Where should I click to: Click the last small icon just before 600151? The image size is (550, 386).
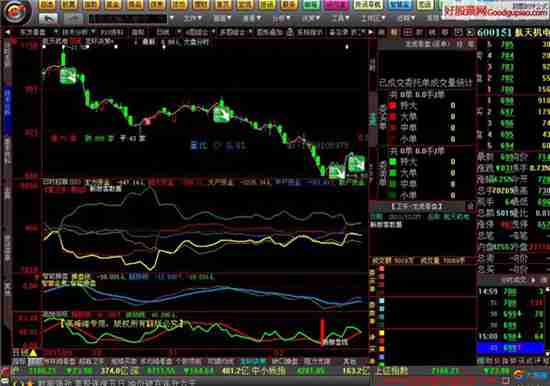(x=470, y=33)
